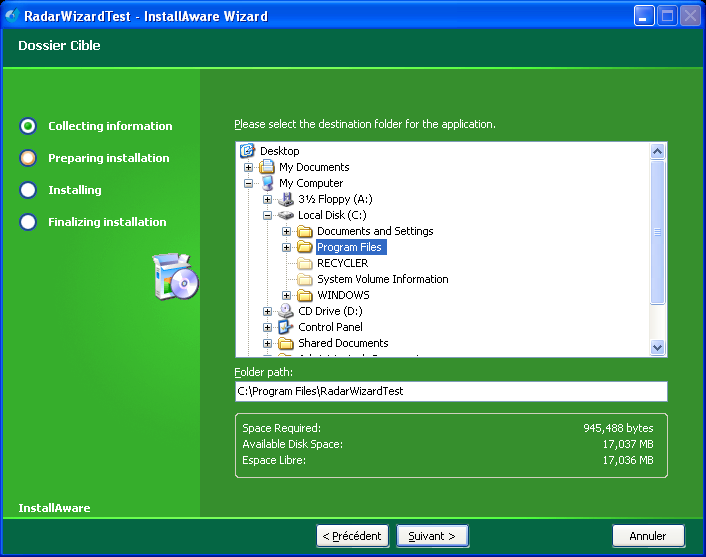Expand the CD Drive (D:) node
This screenshot has height=557, width=706.
(267, 312)
